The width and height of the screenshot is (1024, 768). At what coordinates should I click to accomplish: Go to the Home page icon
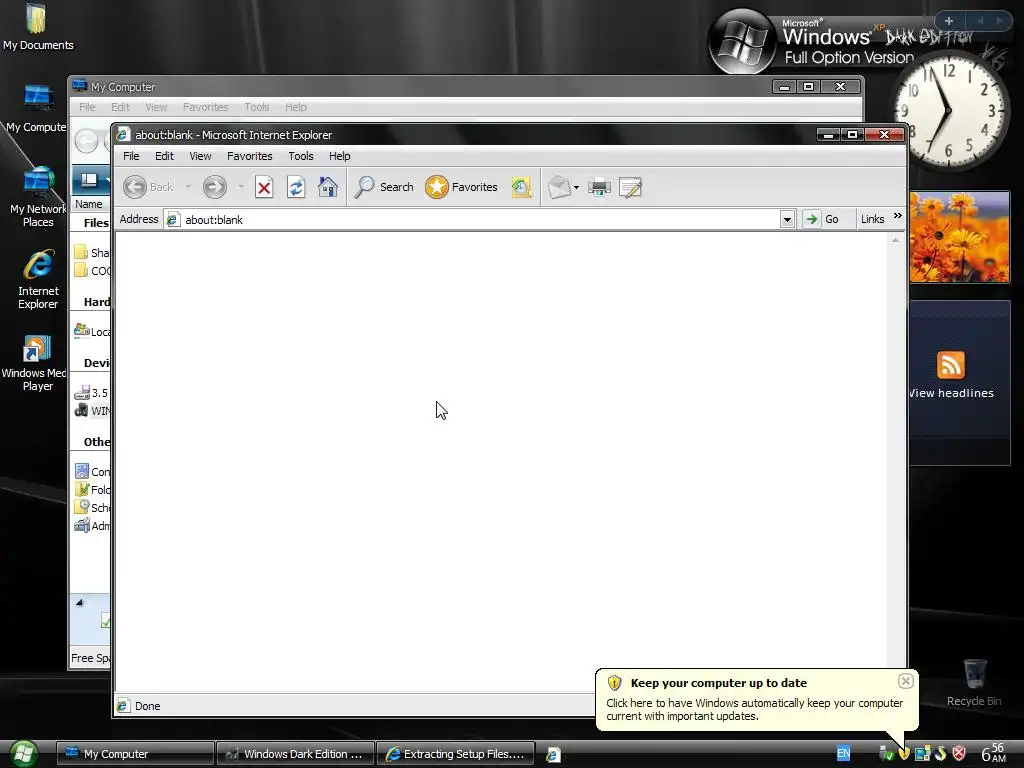coord(328,187)
